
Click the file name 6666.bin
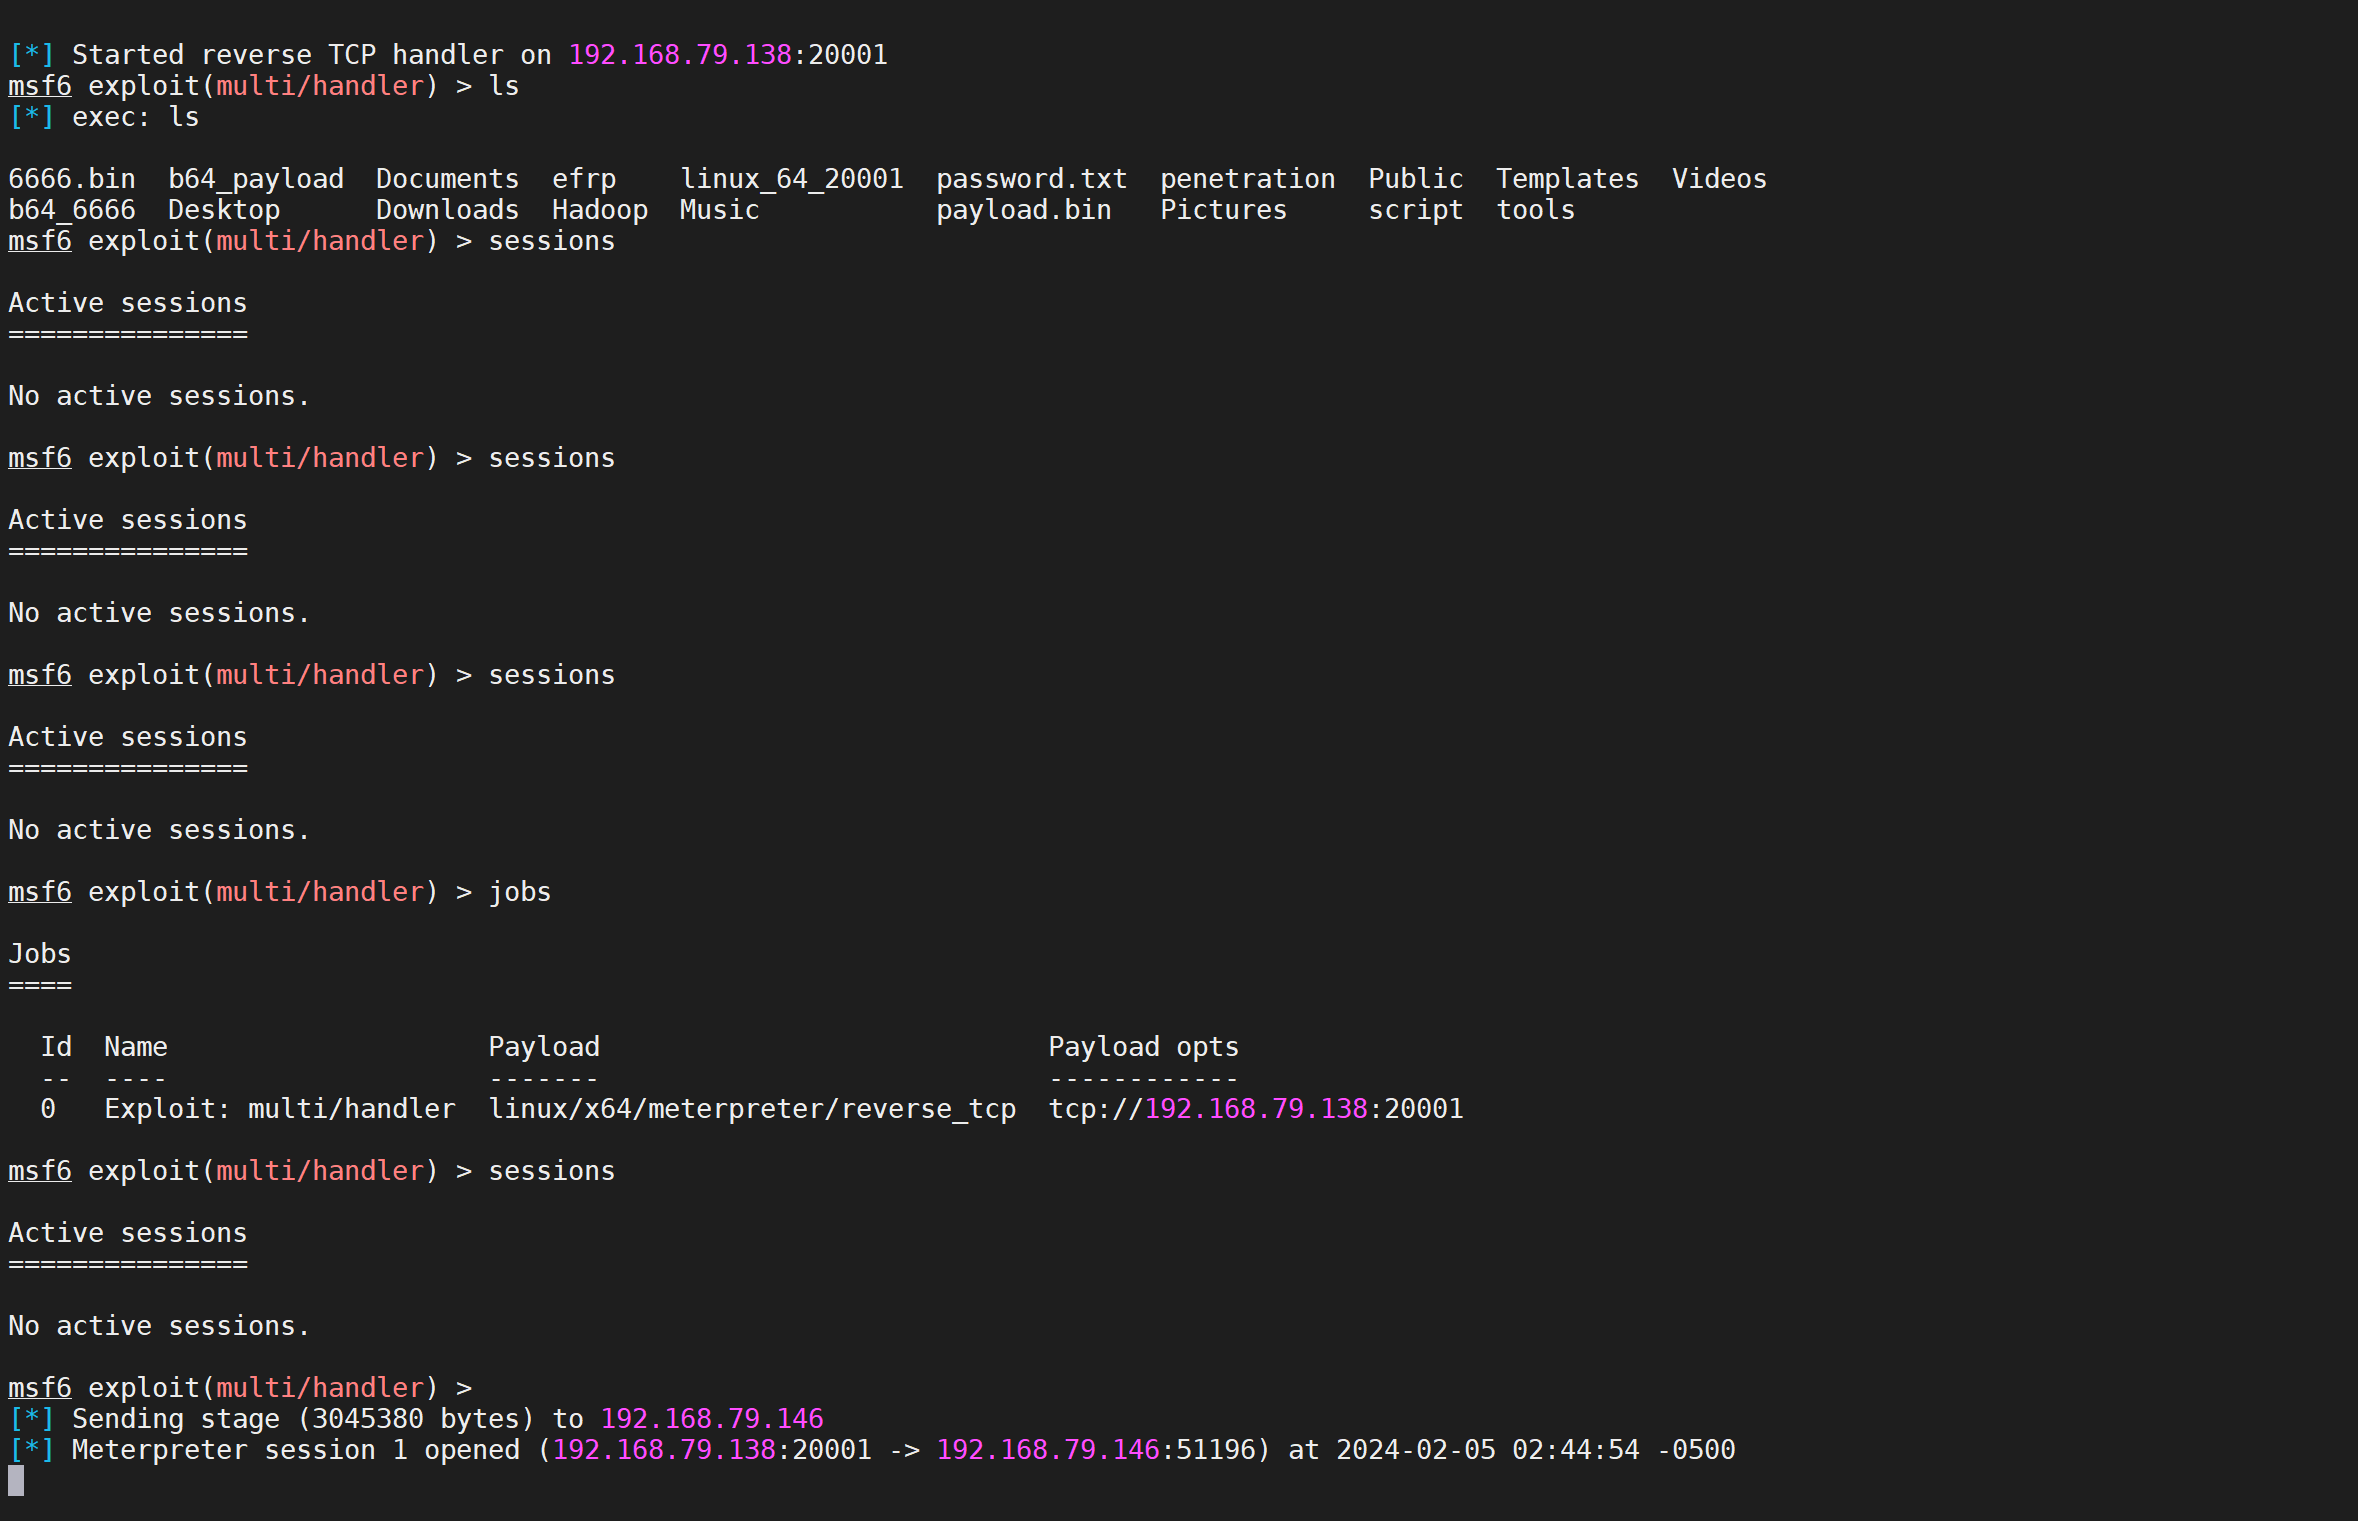pyautogui.click(x=72, y=179)
